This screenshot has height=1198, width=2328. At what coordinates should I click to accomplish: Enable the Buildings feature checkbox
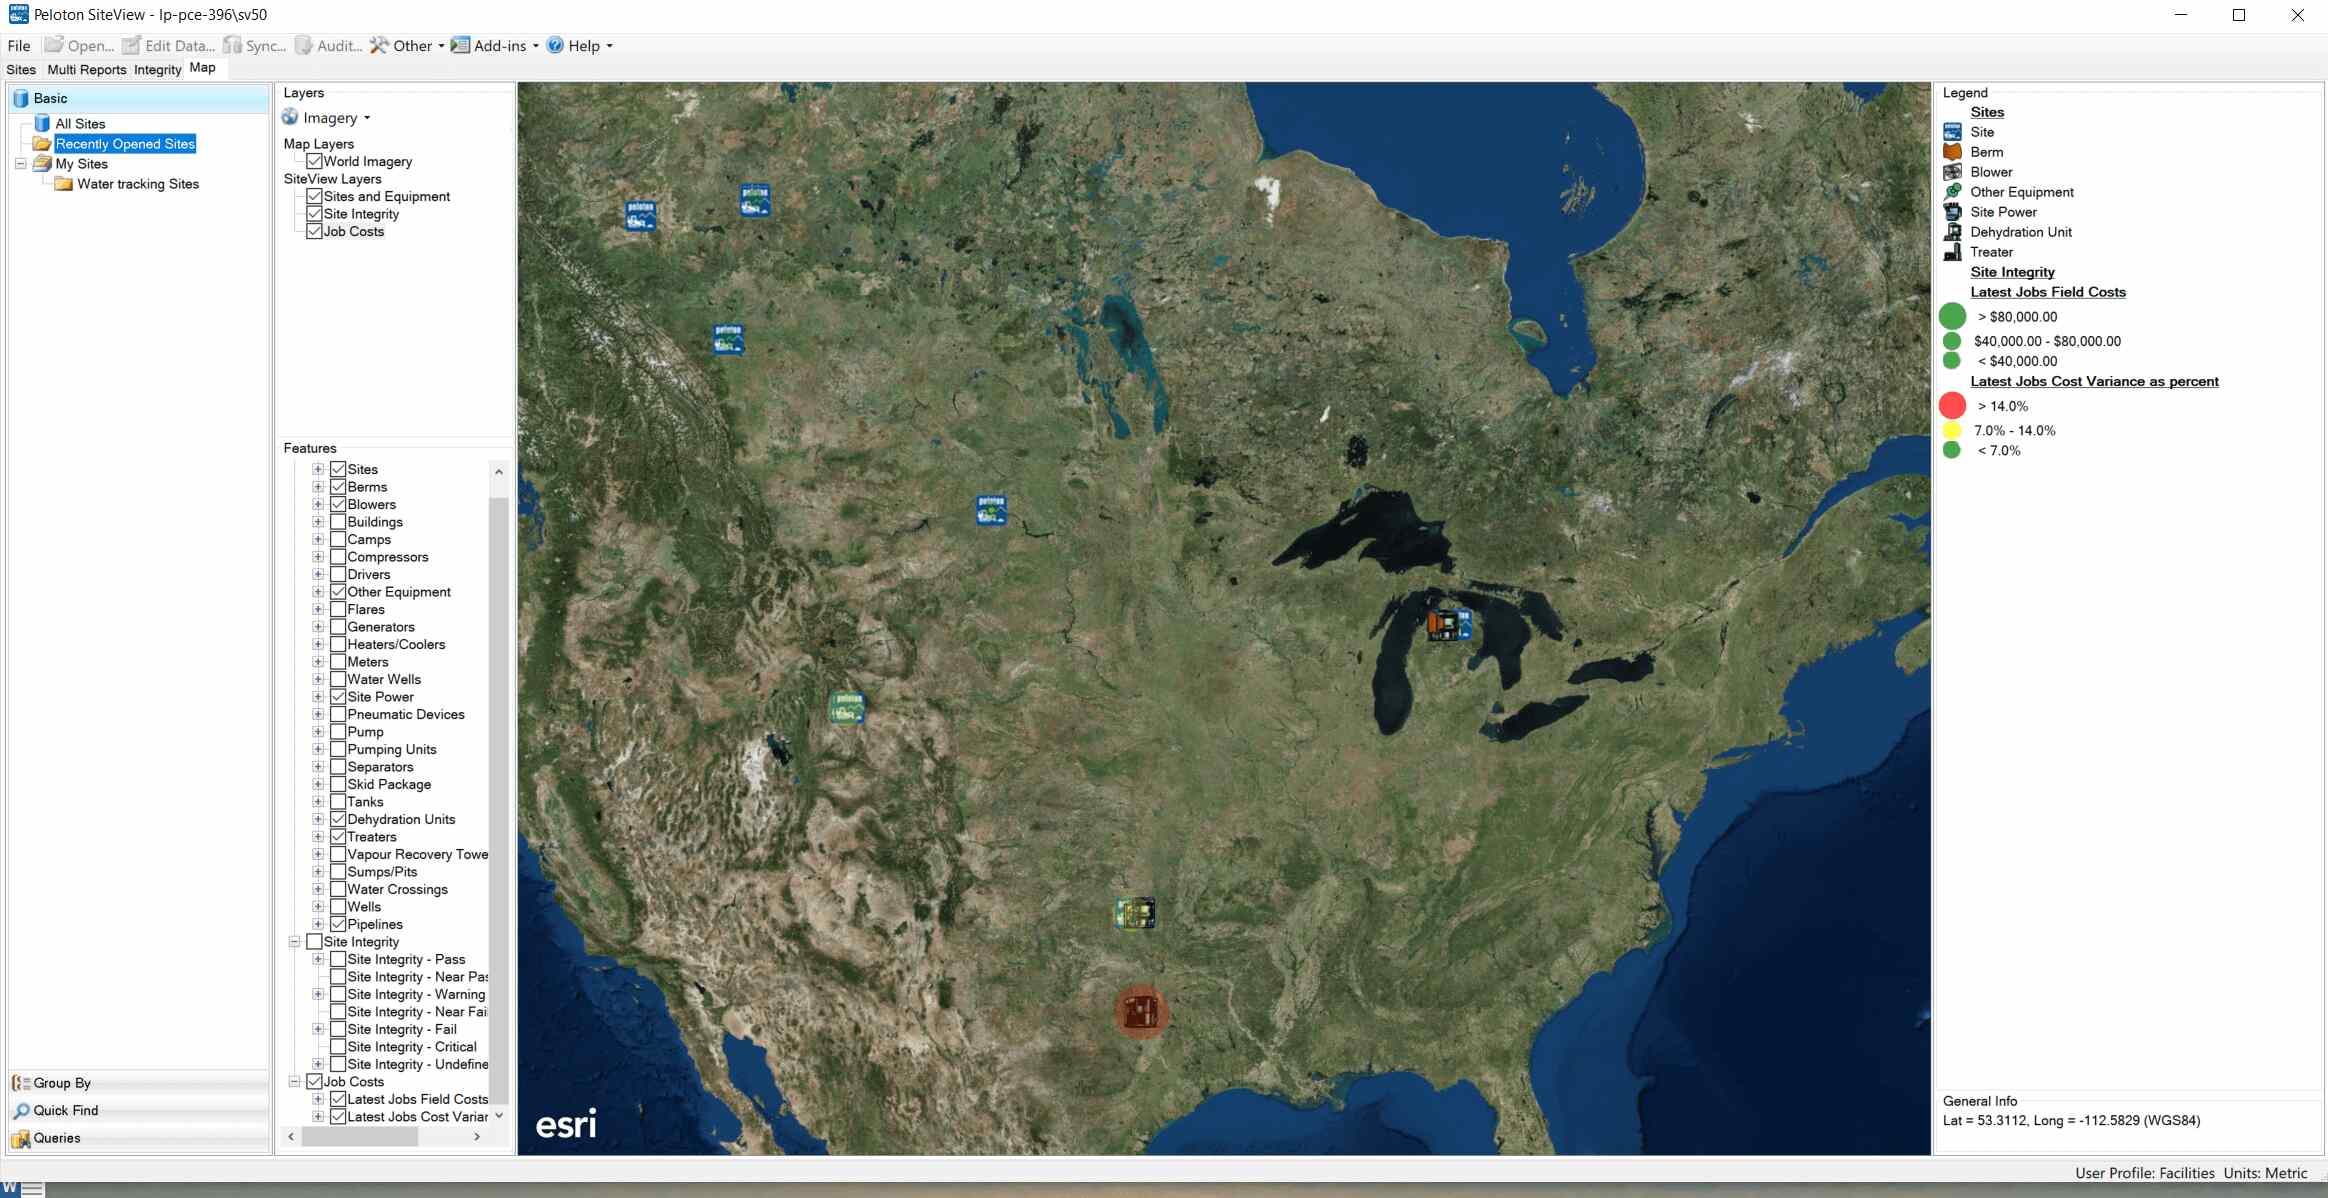[338, 522]
